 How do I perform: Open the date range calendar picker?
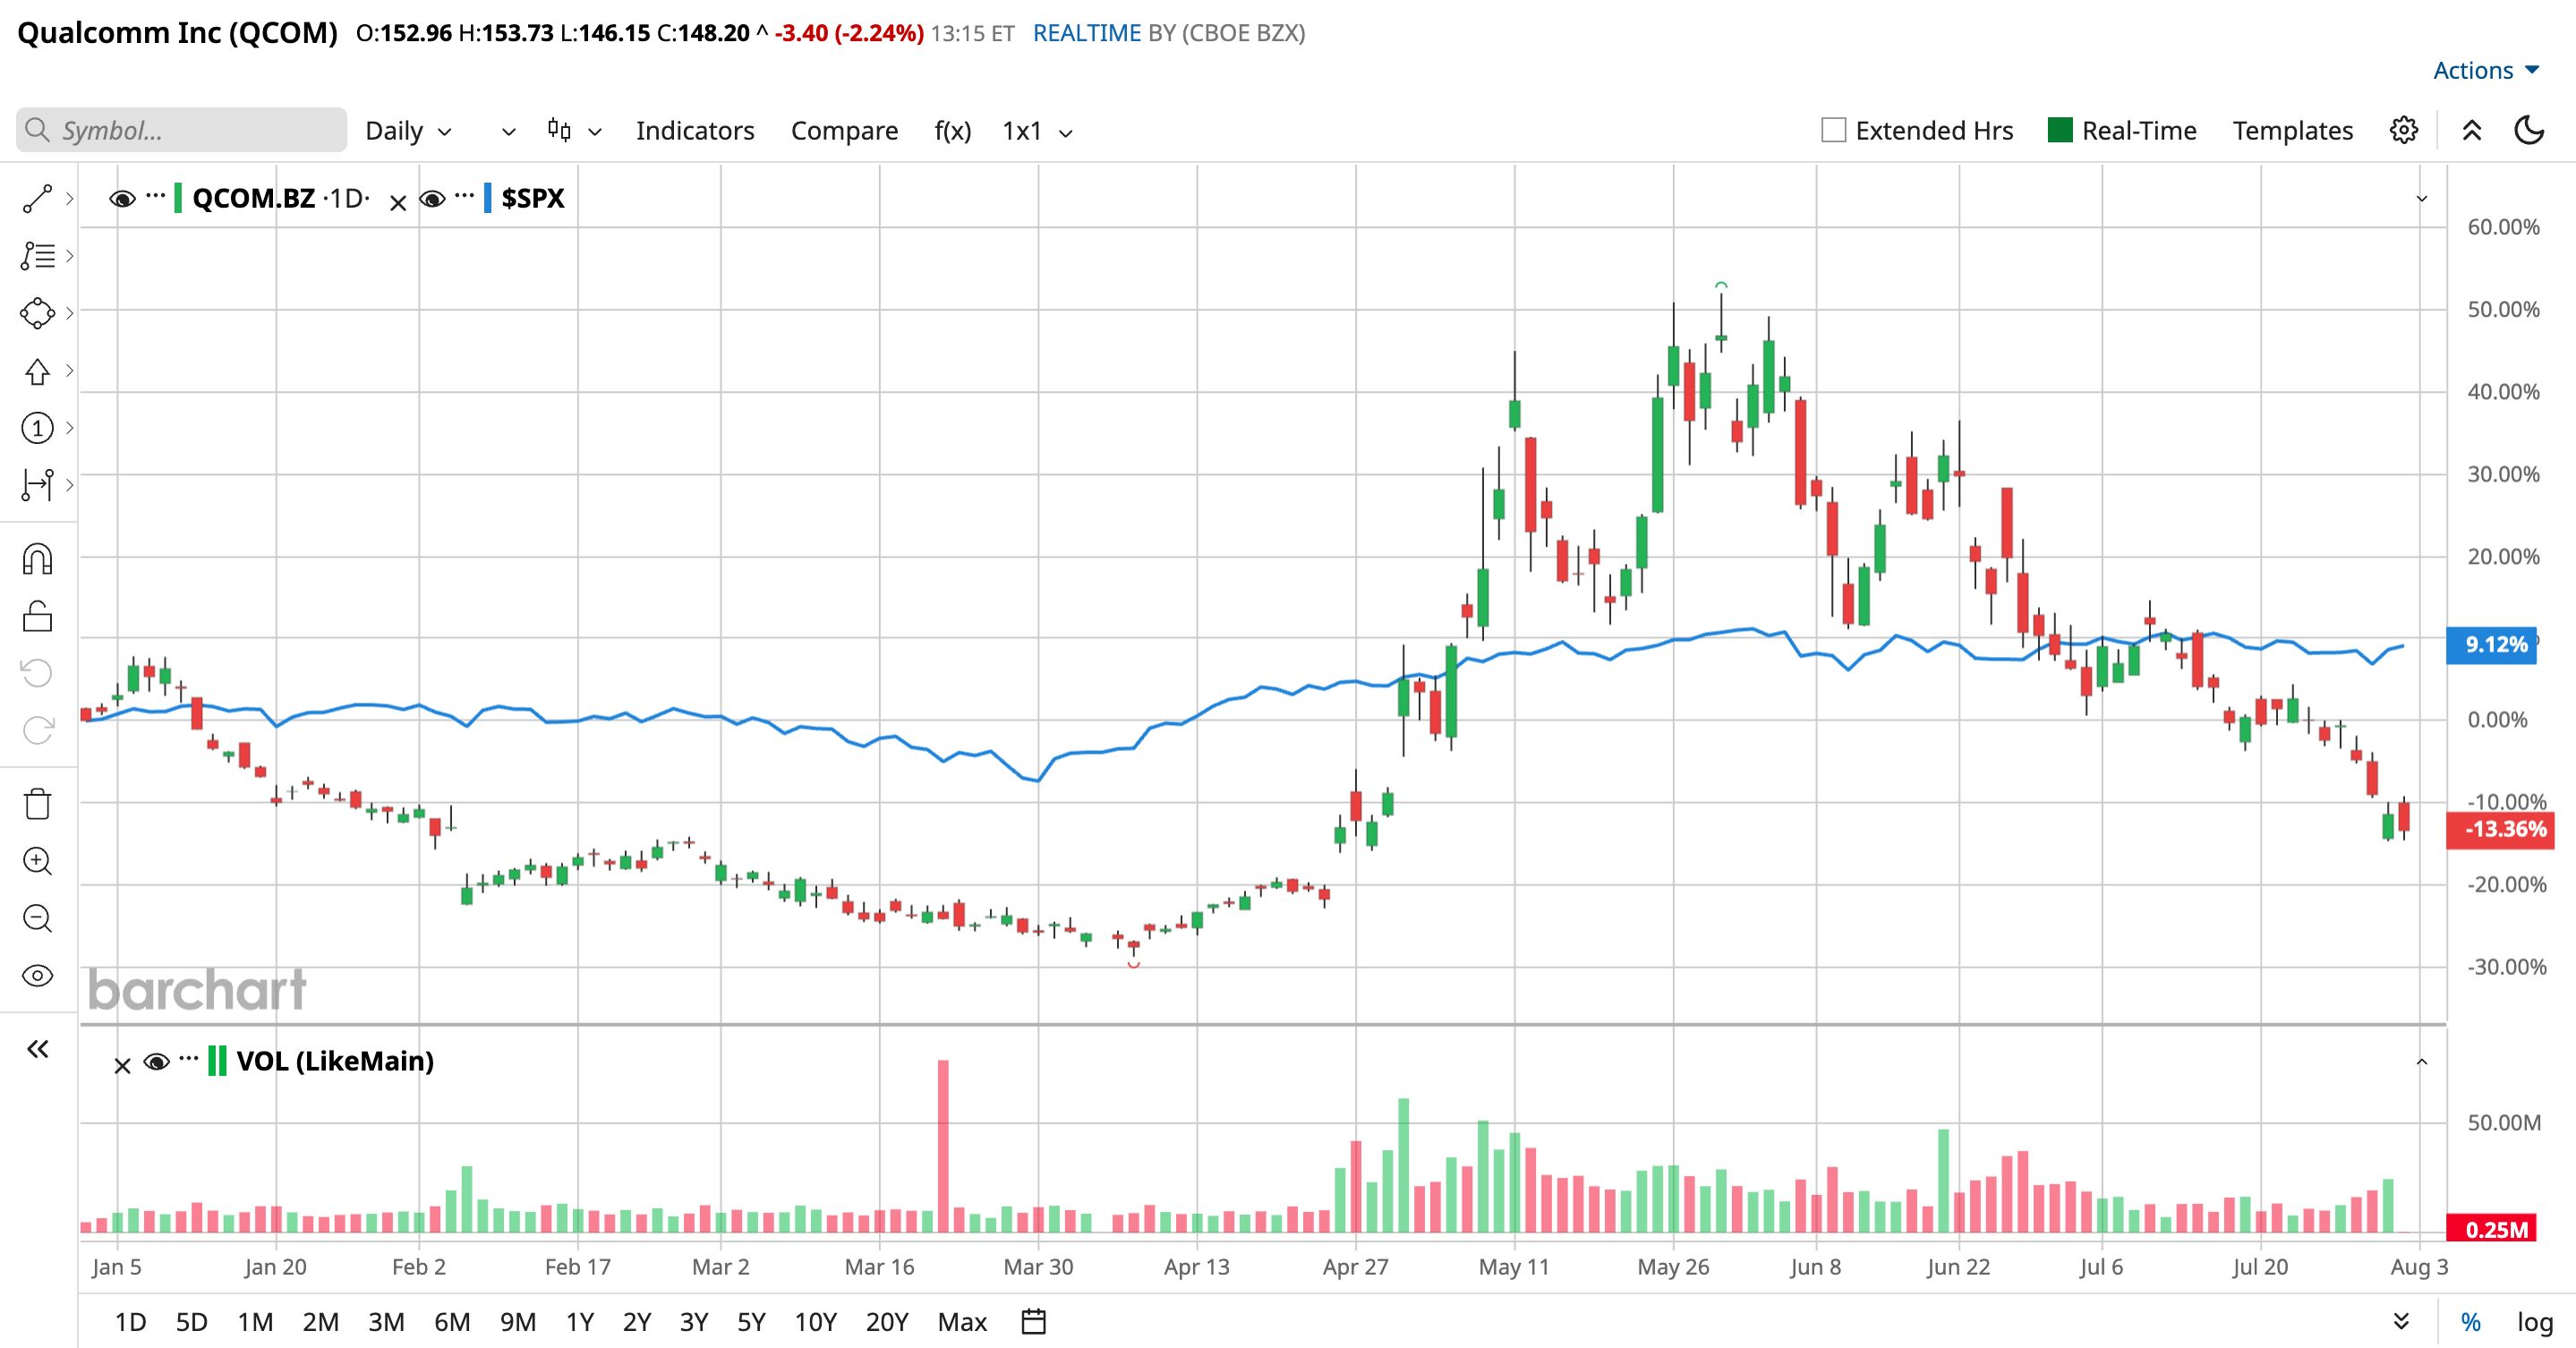click(1033, 1322)
